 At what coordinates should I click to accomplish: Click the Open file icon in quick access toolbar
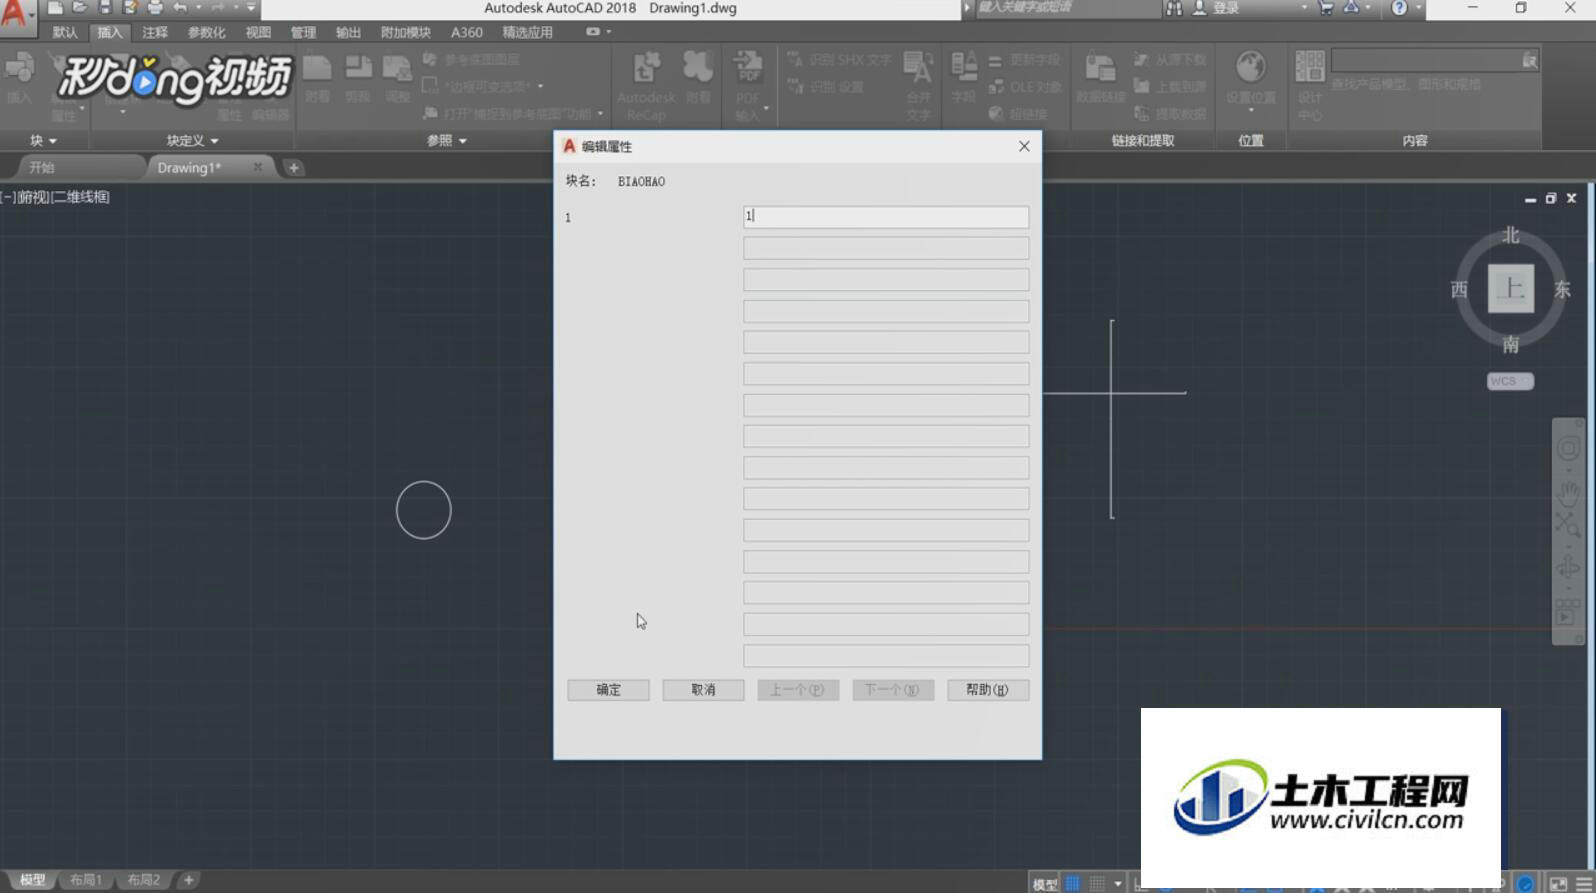coord(80,8)
